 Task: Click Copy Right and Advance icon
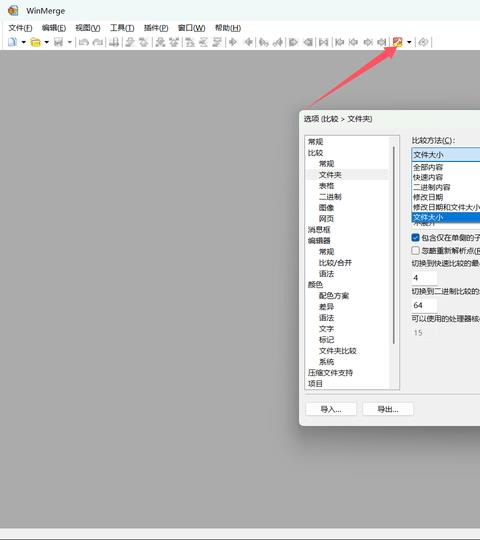tap(264, 42)
